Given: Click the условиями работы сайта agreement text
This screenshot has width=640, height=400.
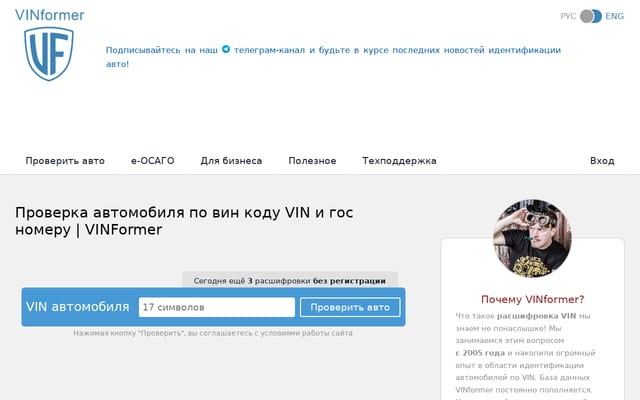Looking at the screenshot, I should (307, 333).
